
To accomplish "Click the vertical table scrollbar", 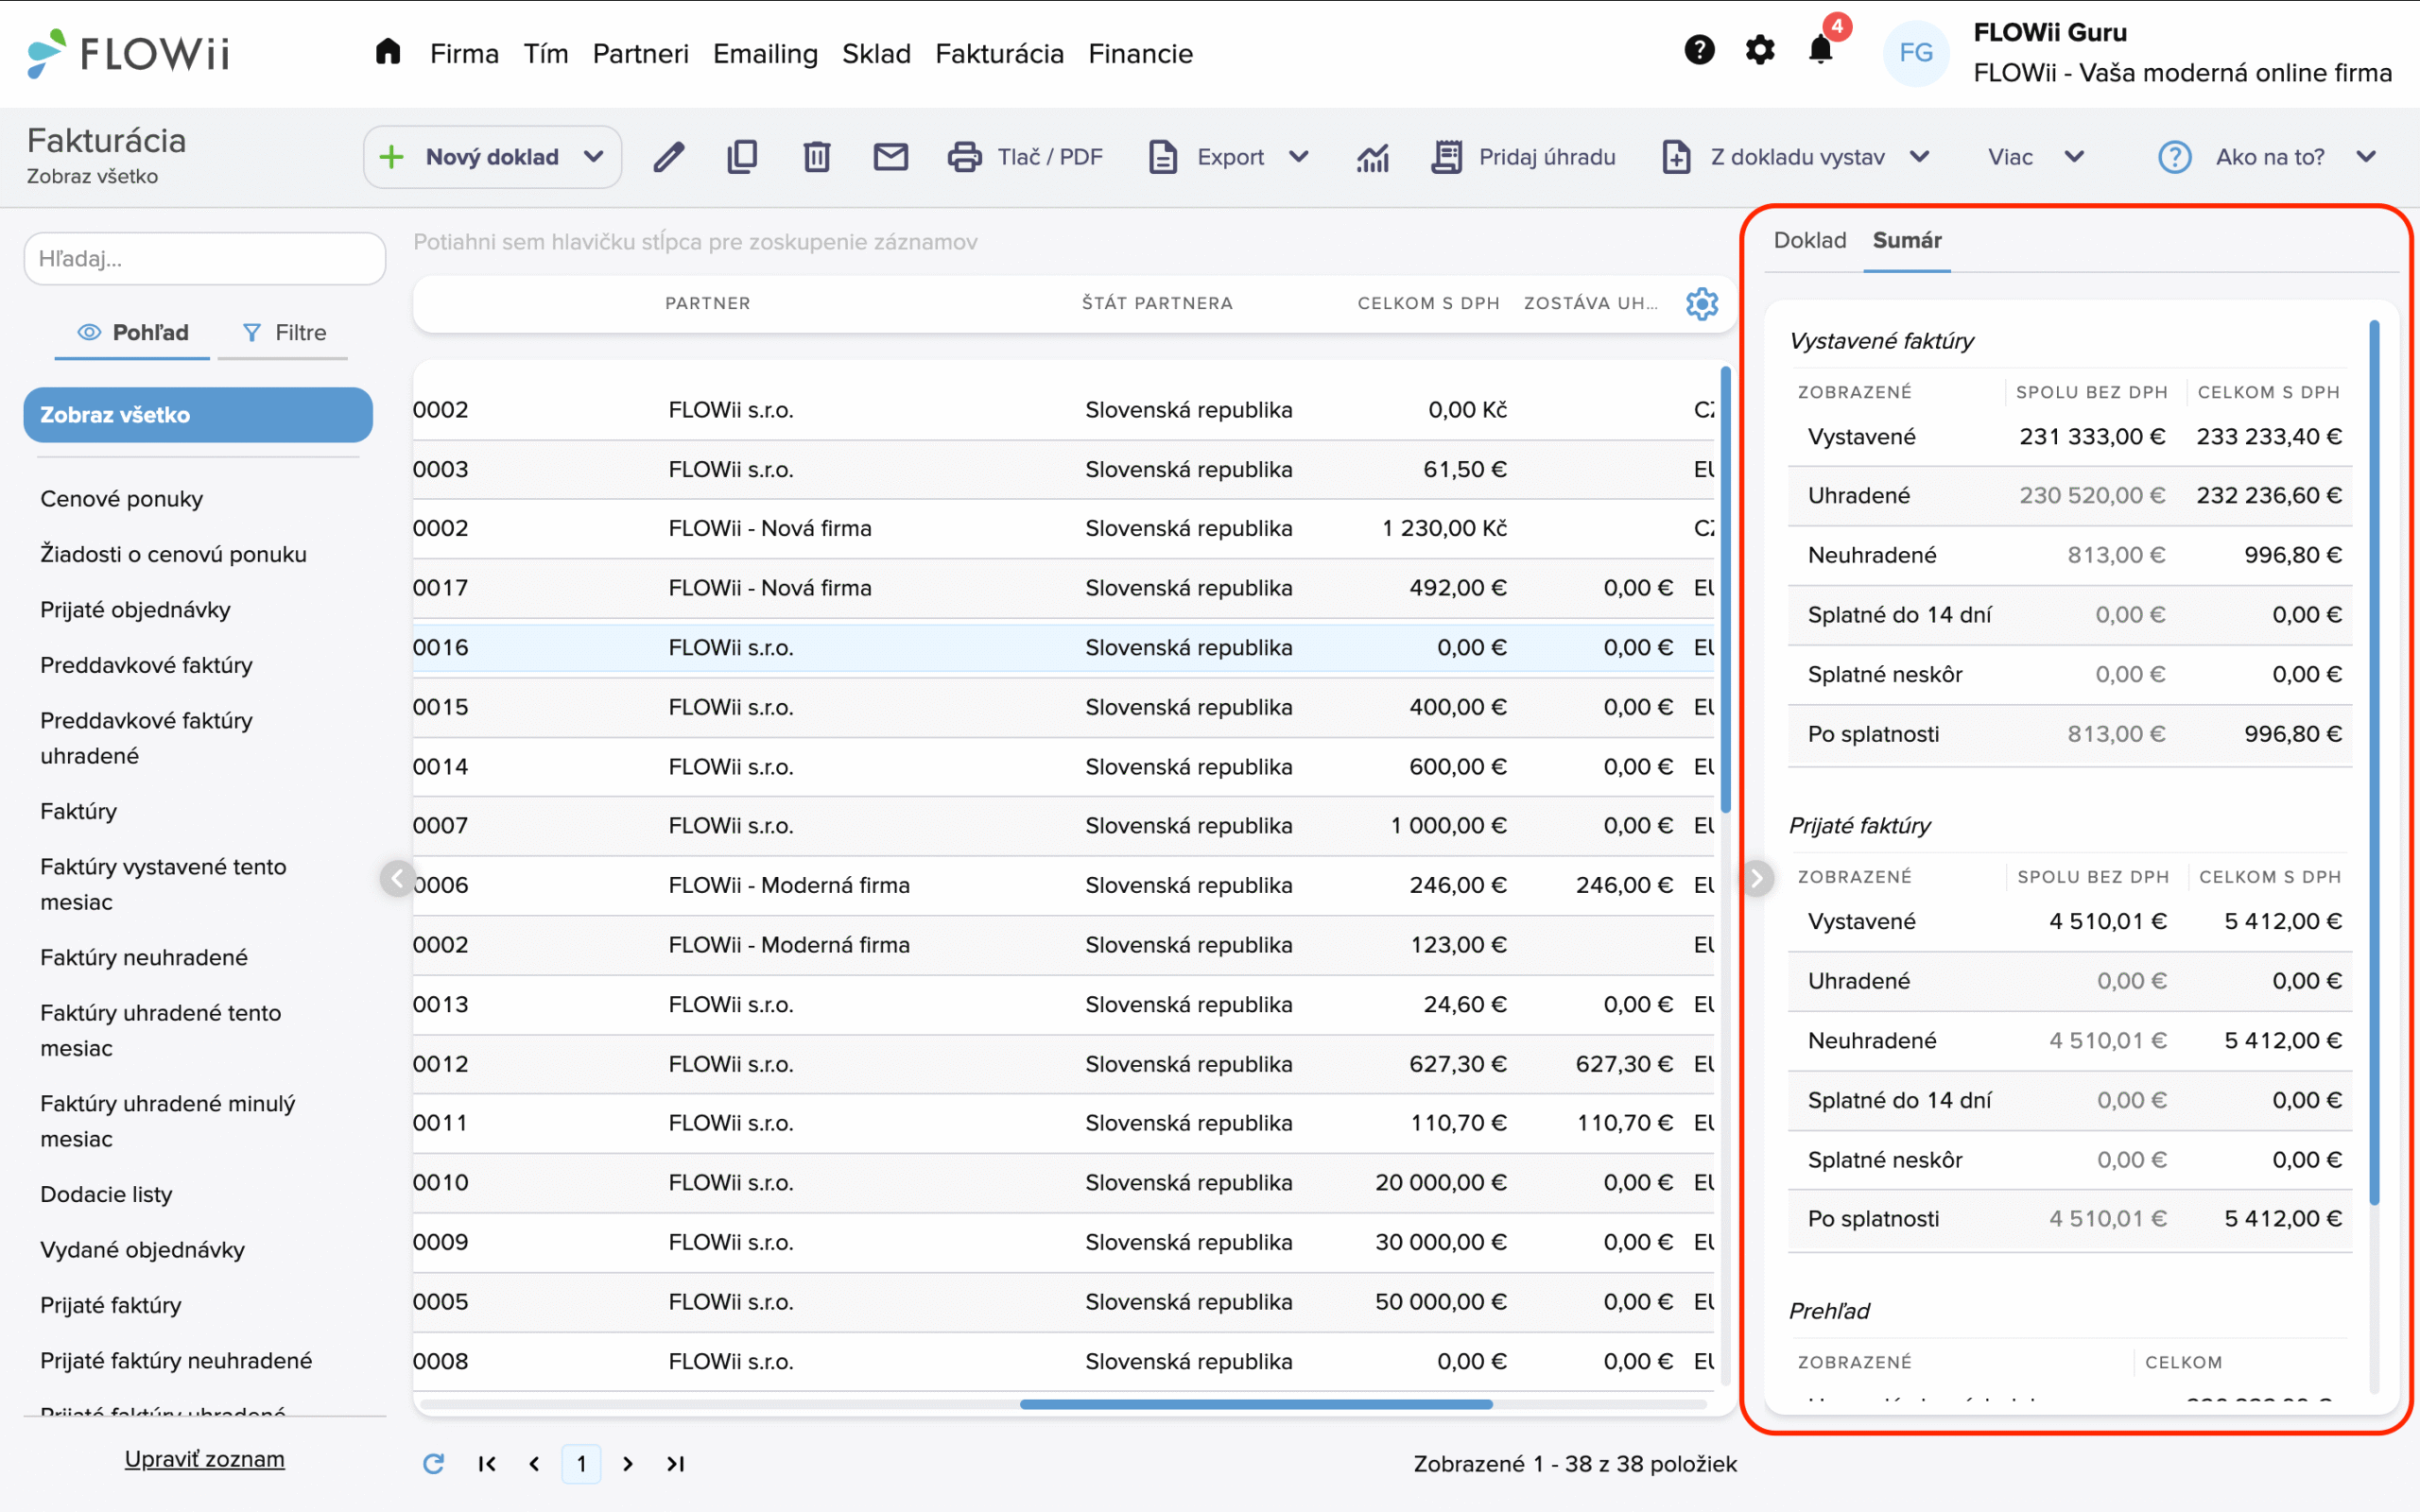I will [1725, 590].
